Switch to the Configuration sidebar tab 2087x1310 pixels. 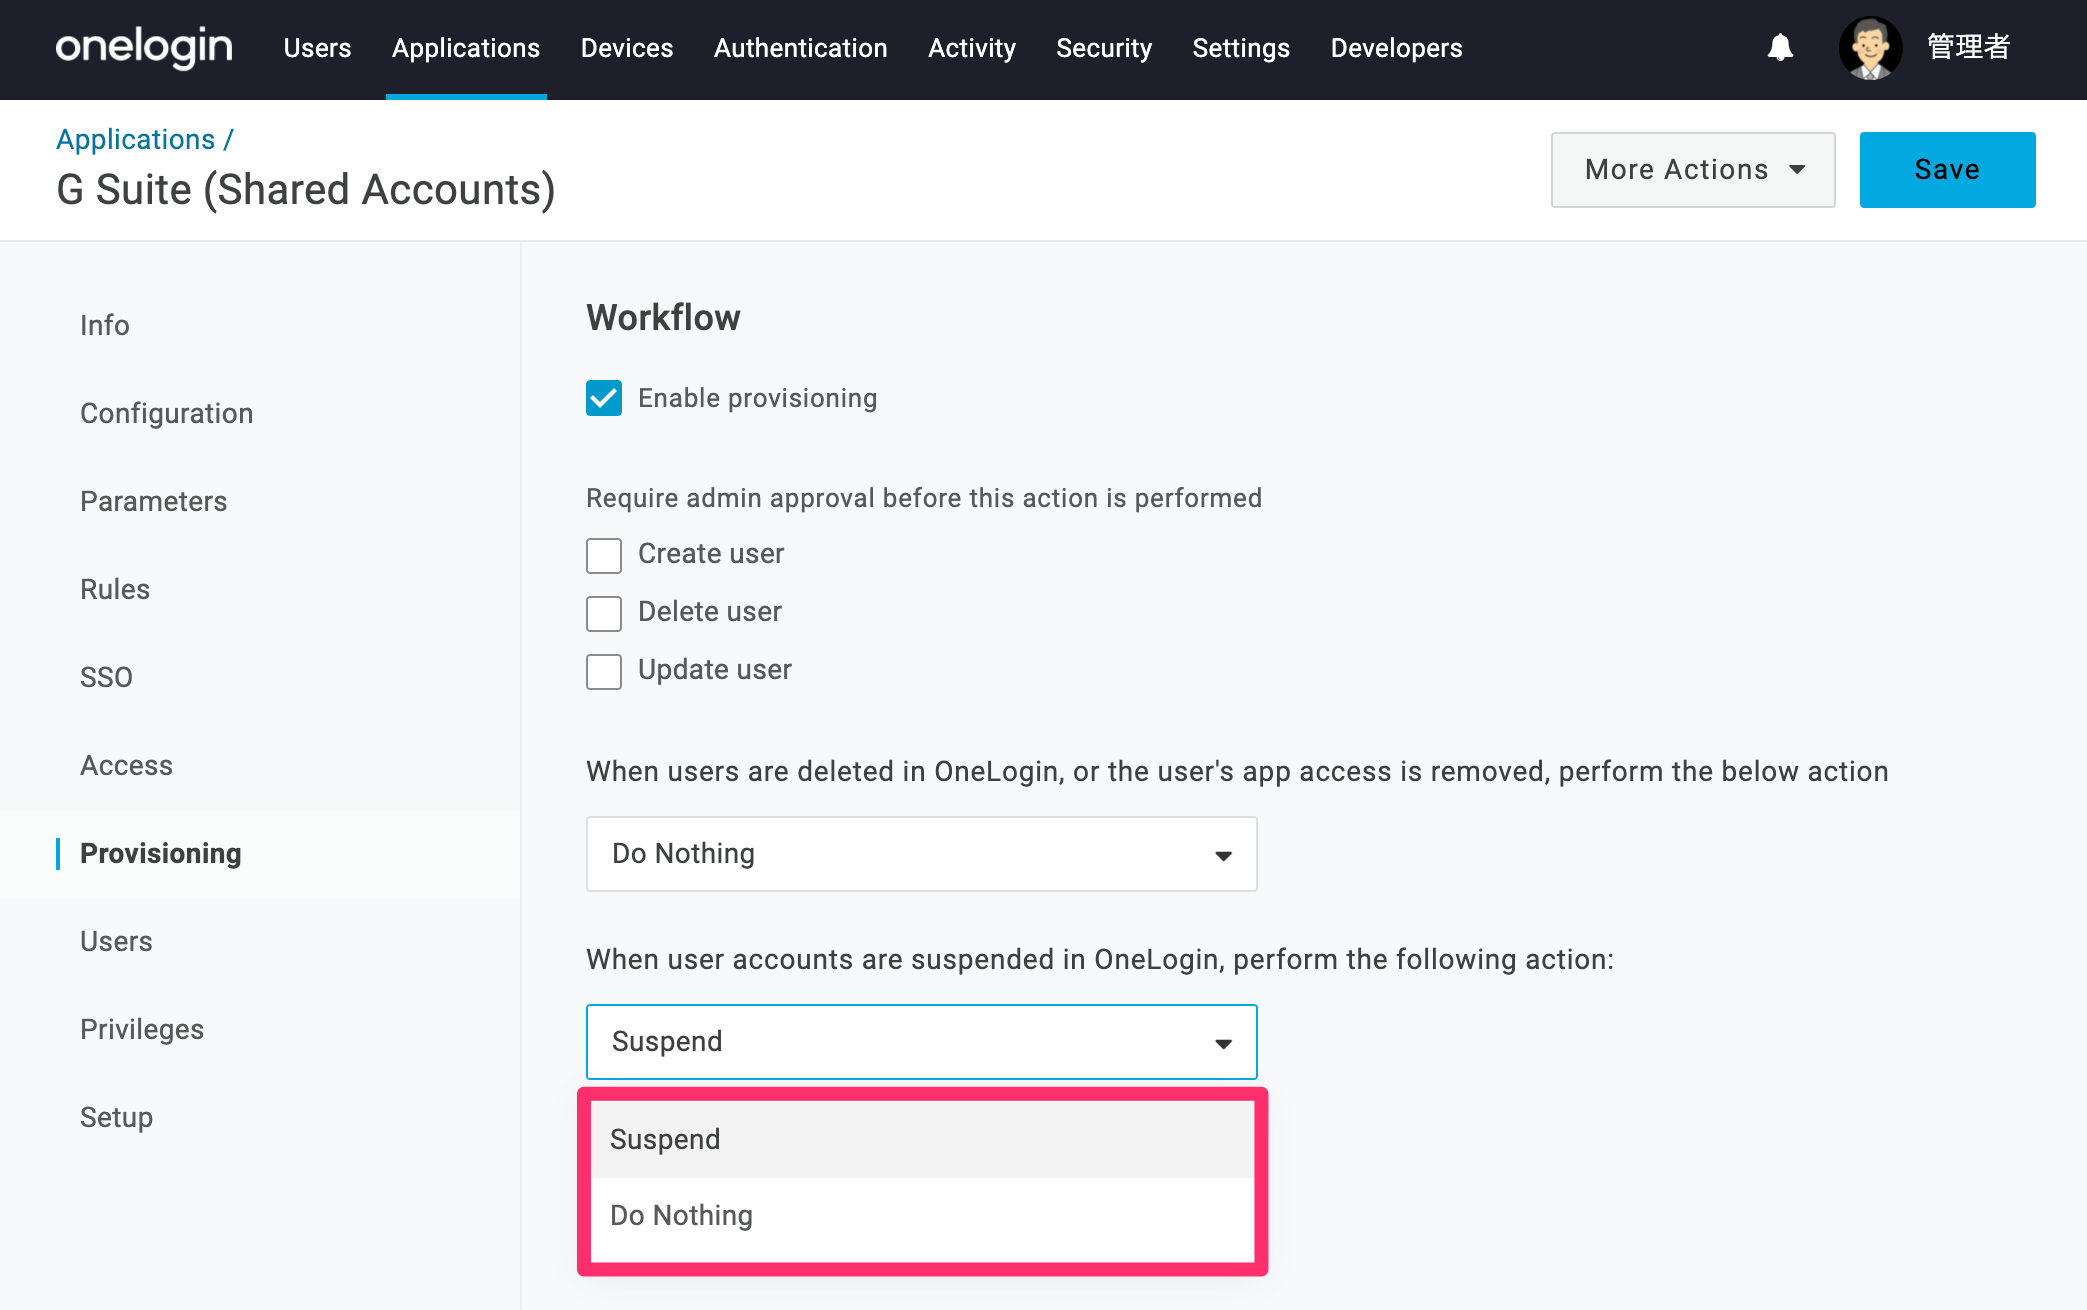pyautogui.click(x=167, y=413)
